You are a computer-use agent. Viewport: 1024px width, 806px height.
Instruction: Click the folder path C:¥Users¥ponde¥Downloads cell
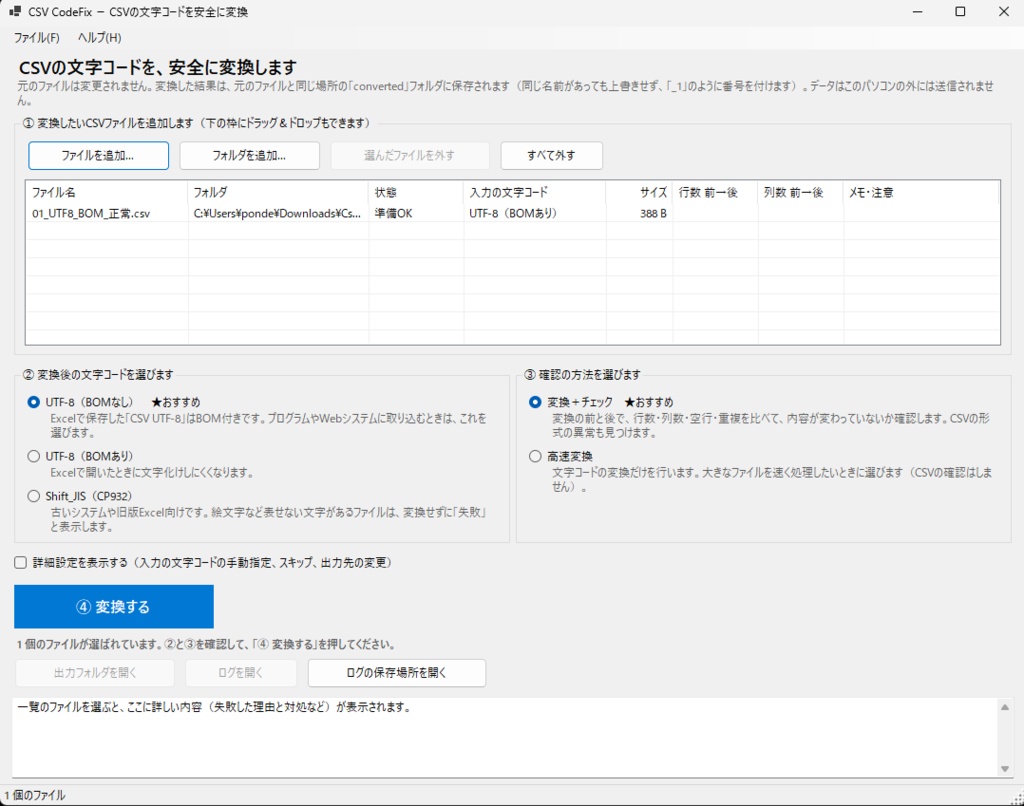[277, 214]
